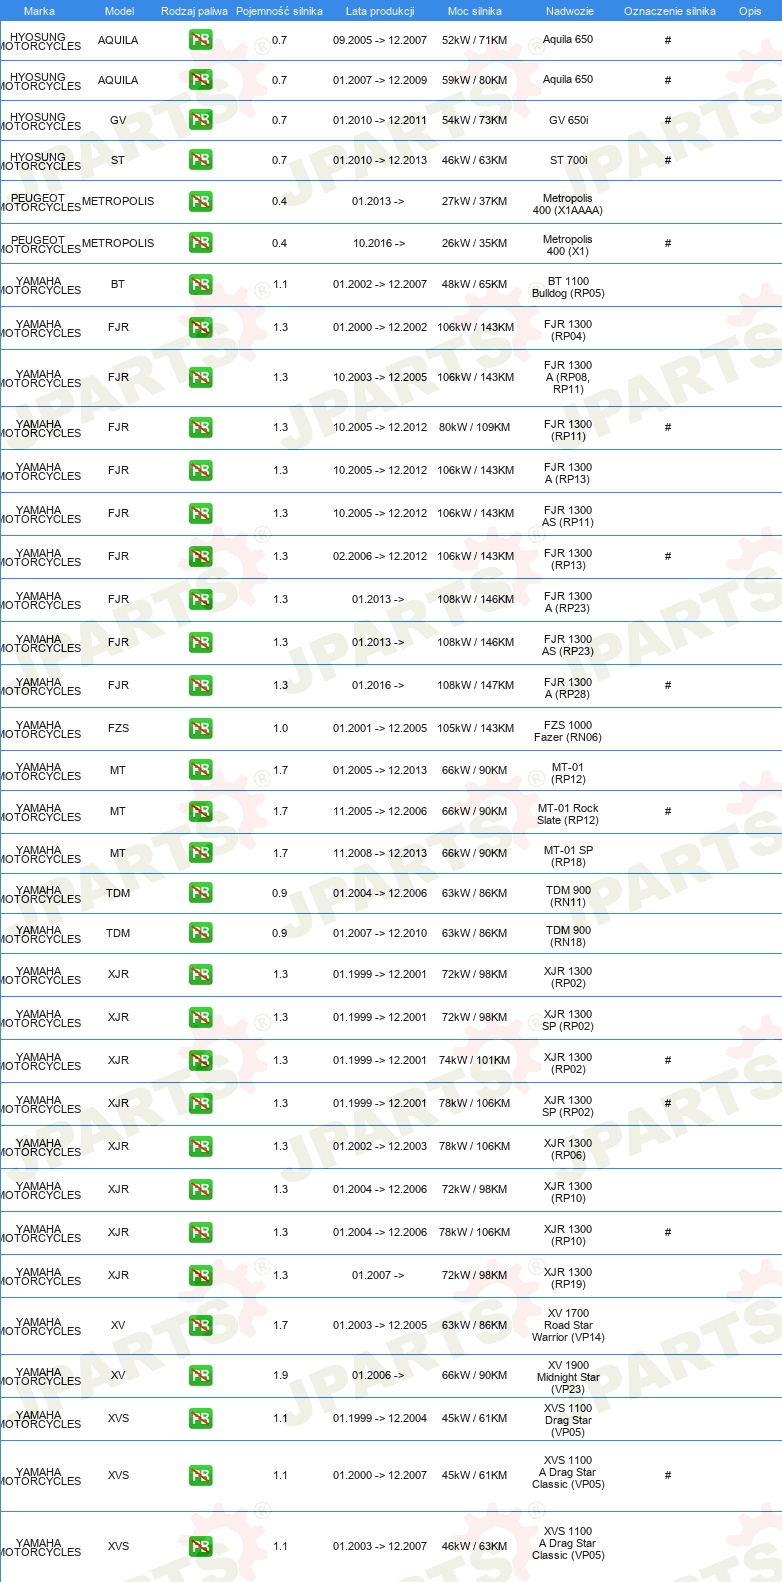Click the petrol fuel icon for GV 650i
This screenshot has height=1582, width=782.
(201, 120)
